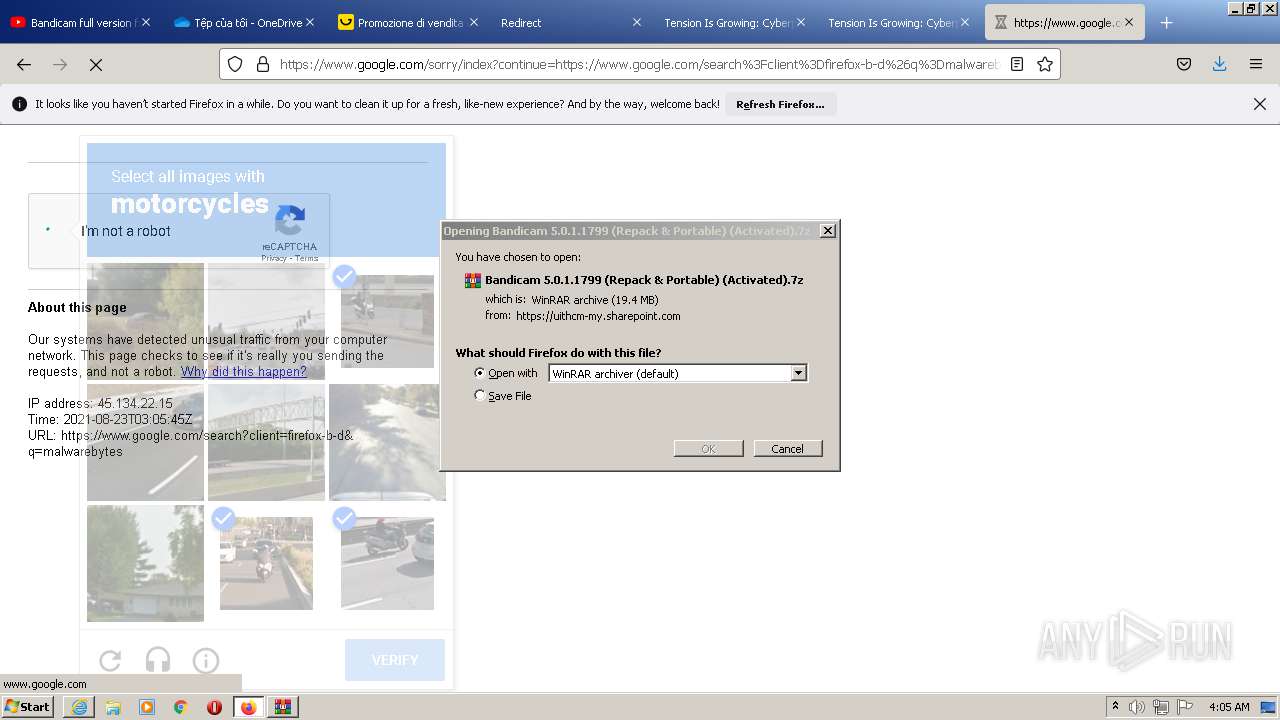Close the active google.com tab

tap(1129, 22)
